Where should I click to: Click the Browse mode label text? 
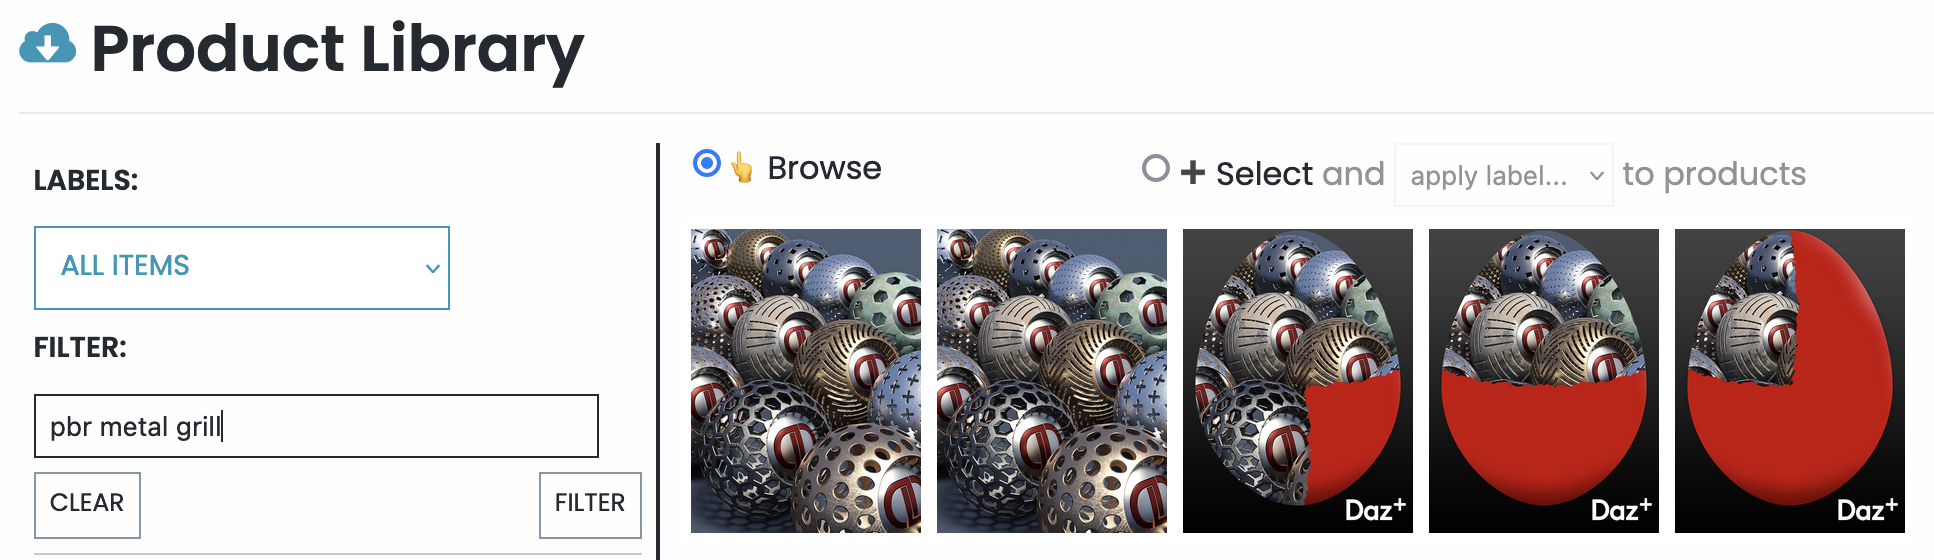[x=824, y=168]
